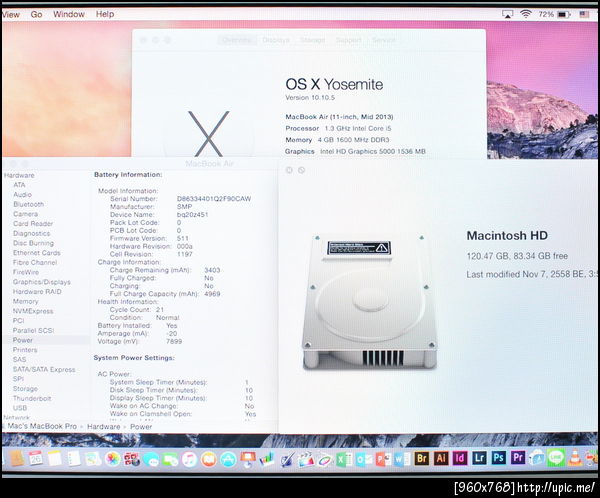Click Hardware in the path bar

coord(104,427)
